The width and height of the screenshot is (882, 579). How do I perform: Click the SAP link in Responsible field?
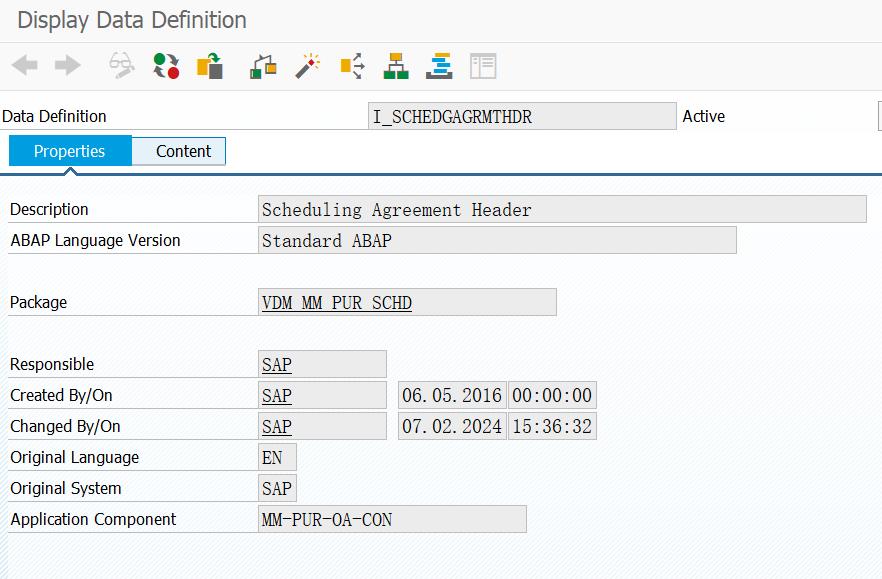pos(277,363)
